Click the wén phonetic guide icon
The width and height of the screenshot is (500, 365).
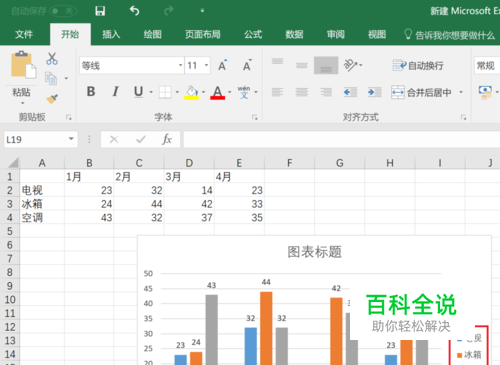[244, 92]
